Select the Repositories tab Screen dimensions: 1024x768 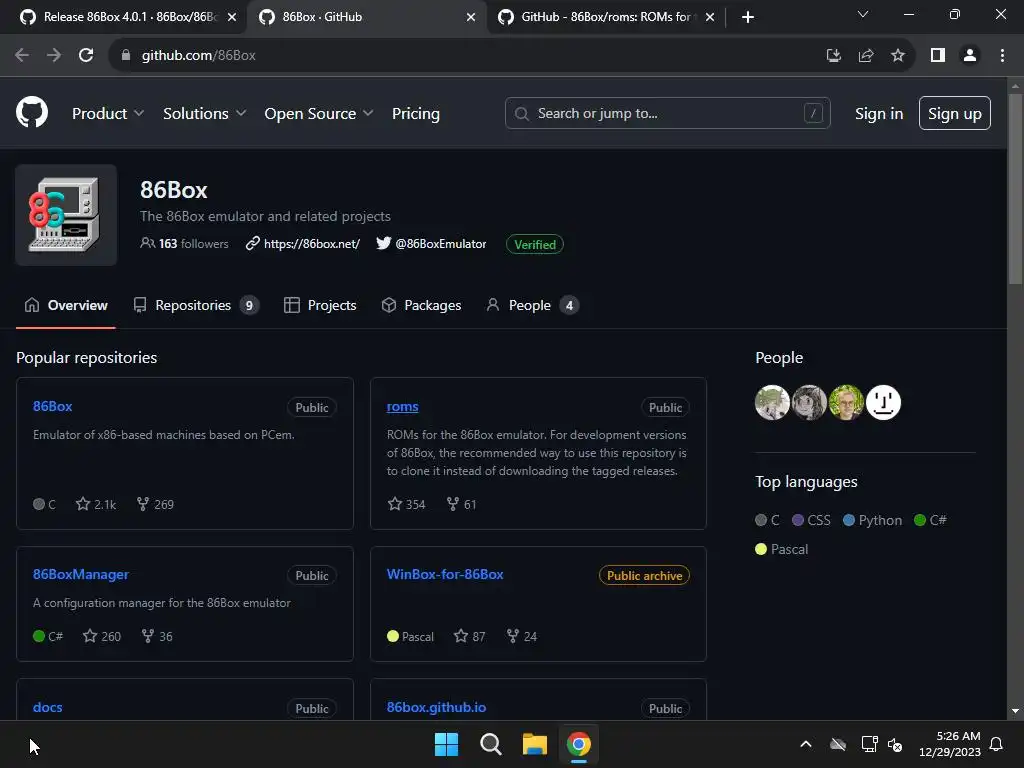point(196,305)
